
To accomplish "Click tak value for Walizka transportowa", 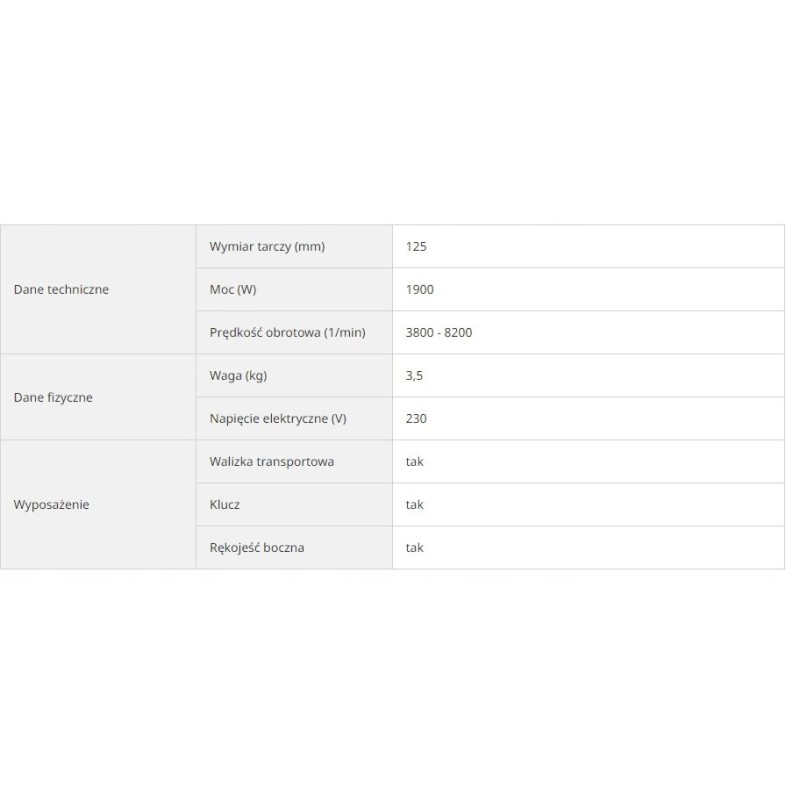I will (x=414, y=462).
